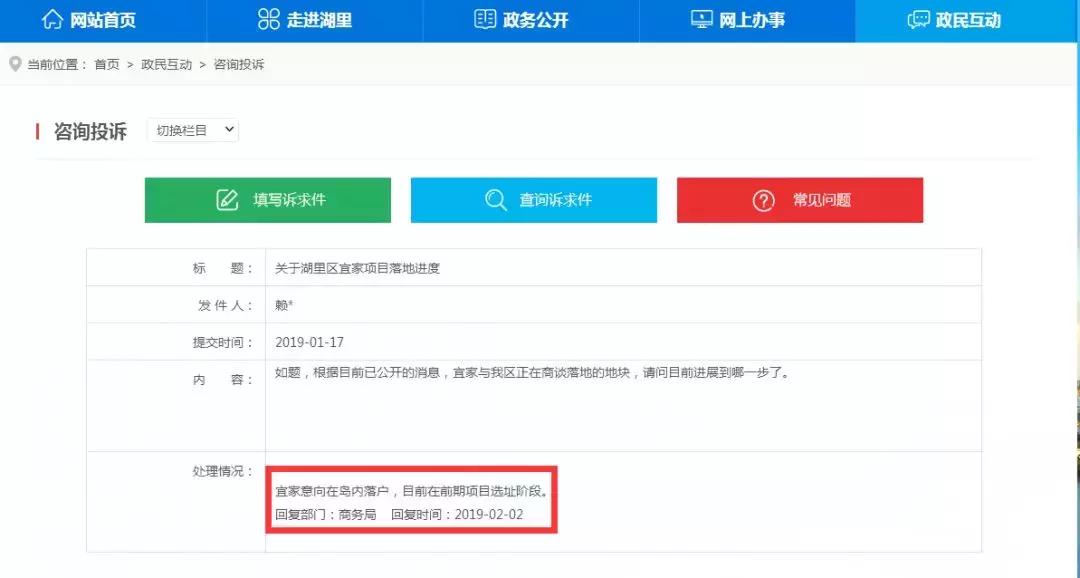Click the book icon for 政务公开
The image size is (1080, 578).
[485, 19]
